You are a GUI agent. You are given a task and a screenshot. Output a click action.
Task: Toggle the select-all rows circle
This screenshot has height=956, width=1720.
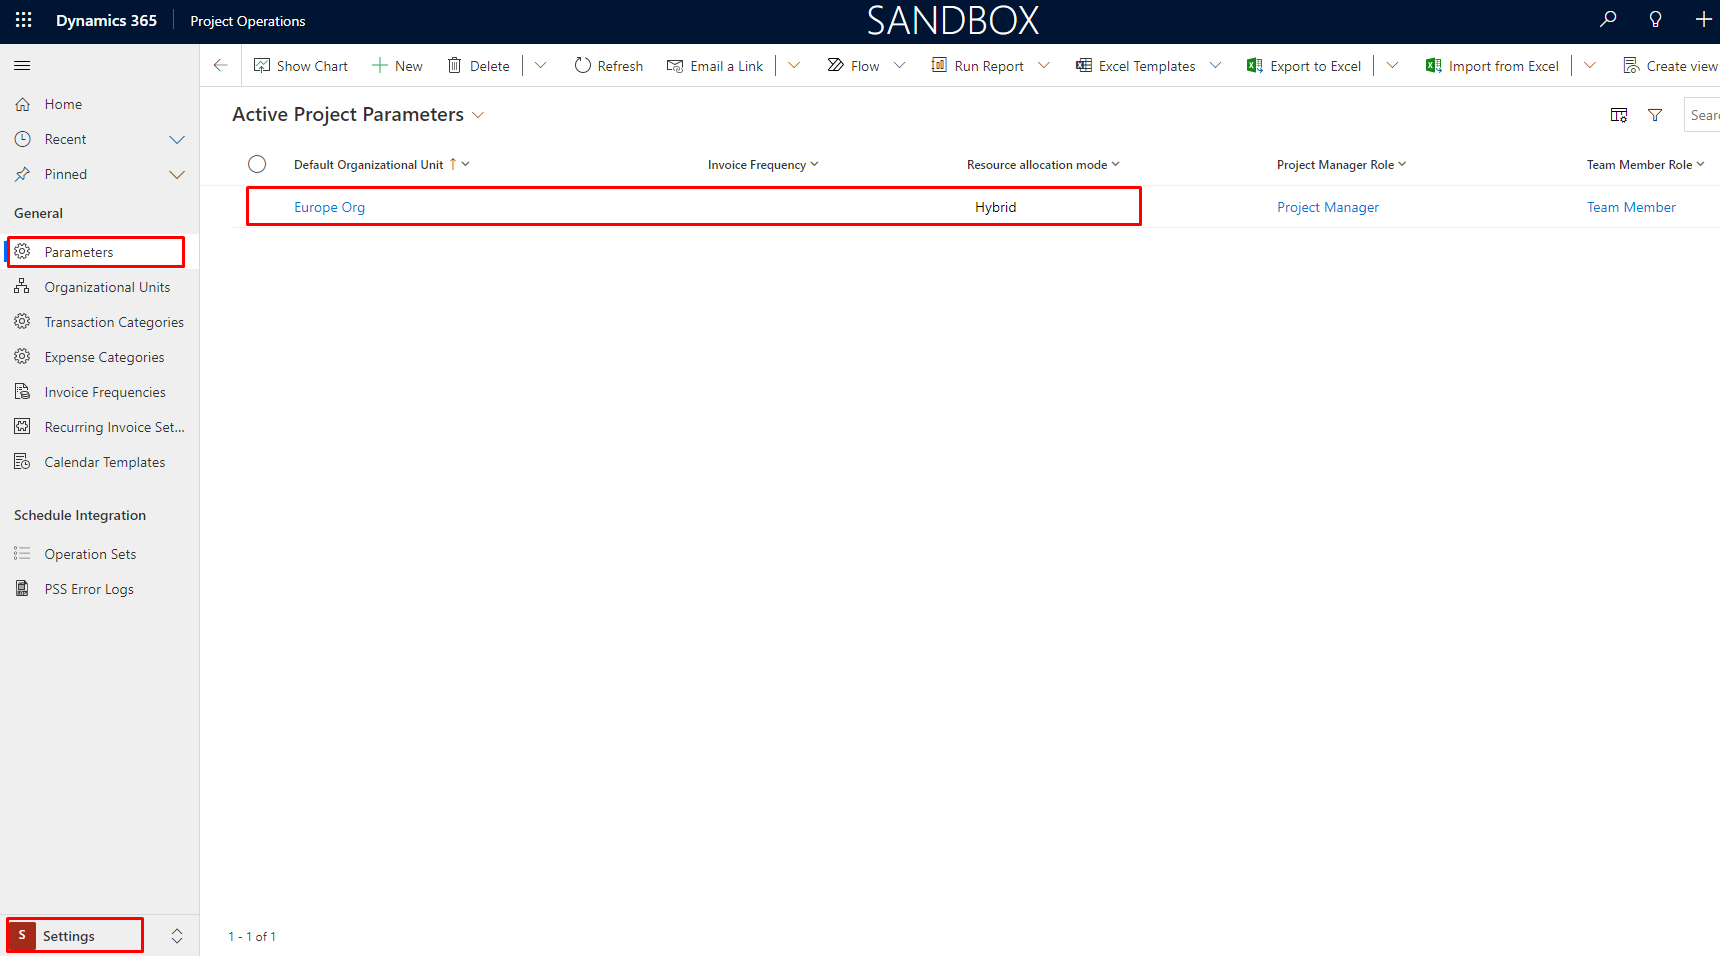pos(257,165)
